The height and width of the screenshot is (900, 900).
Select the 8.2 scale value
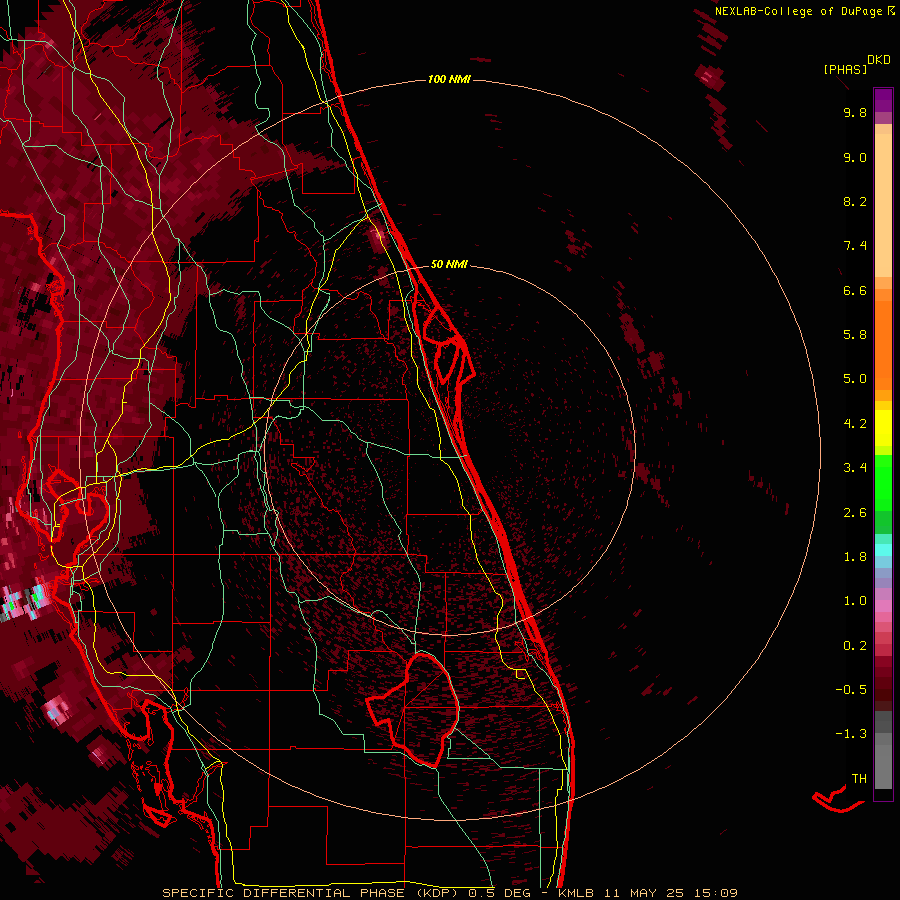855,201
